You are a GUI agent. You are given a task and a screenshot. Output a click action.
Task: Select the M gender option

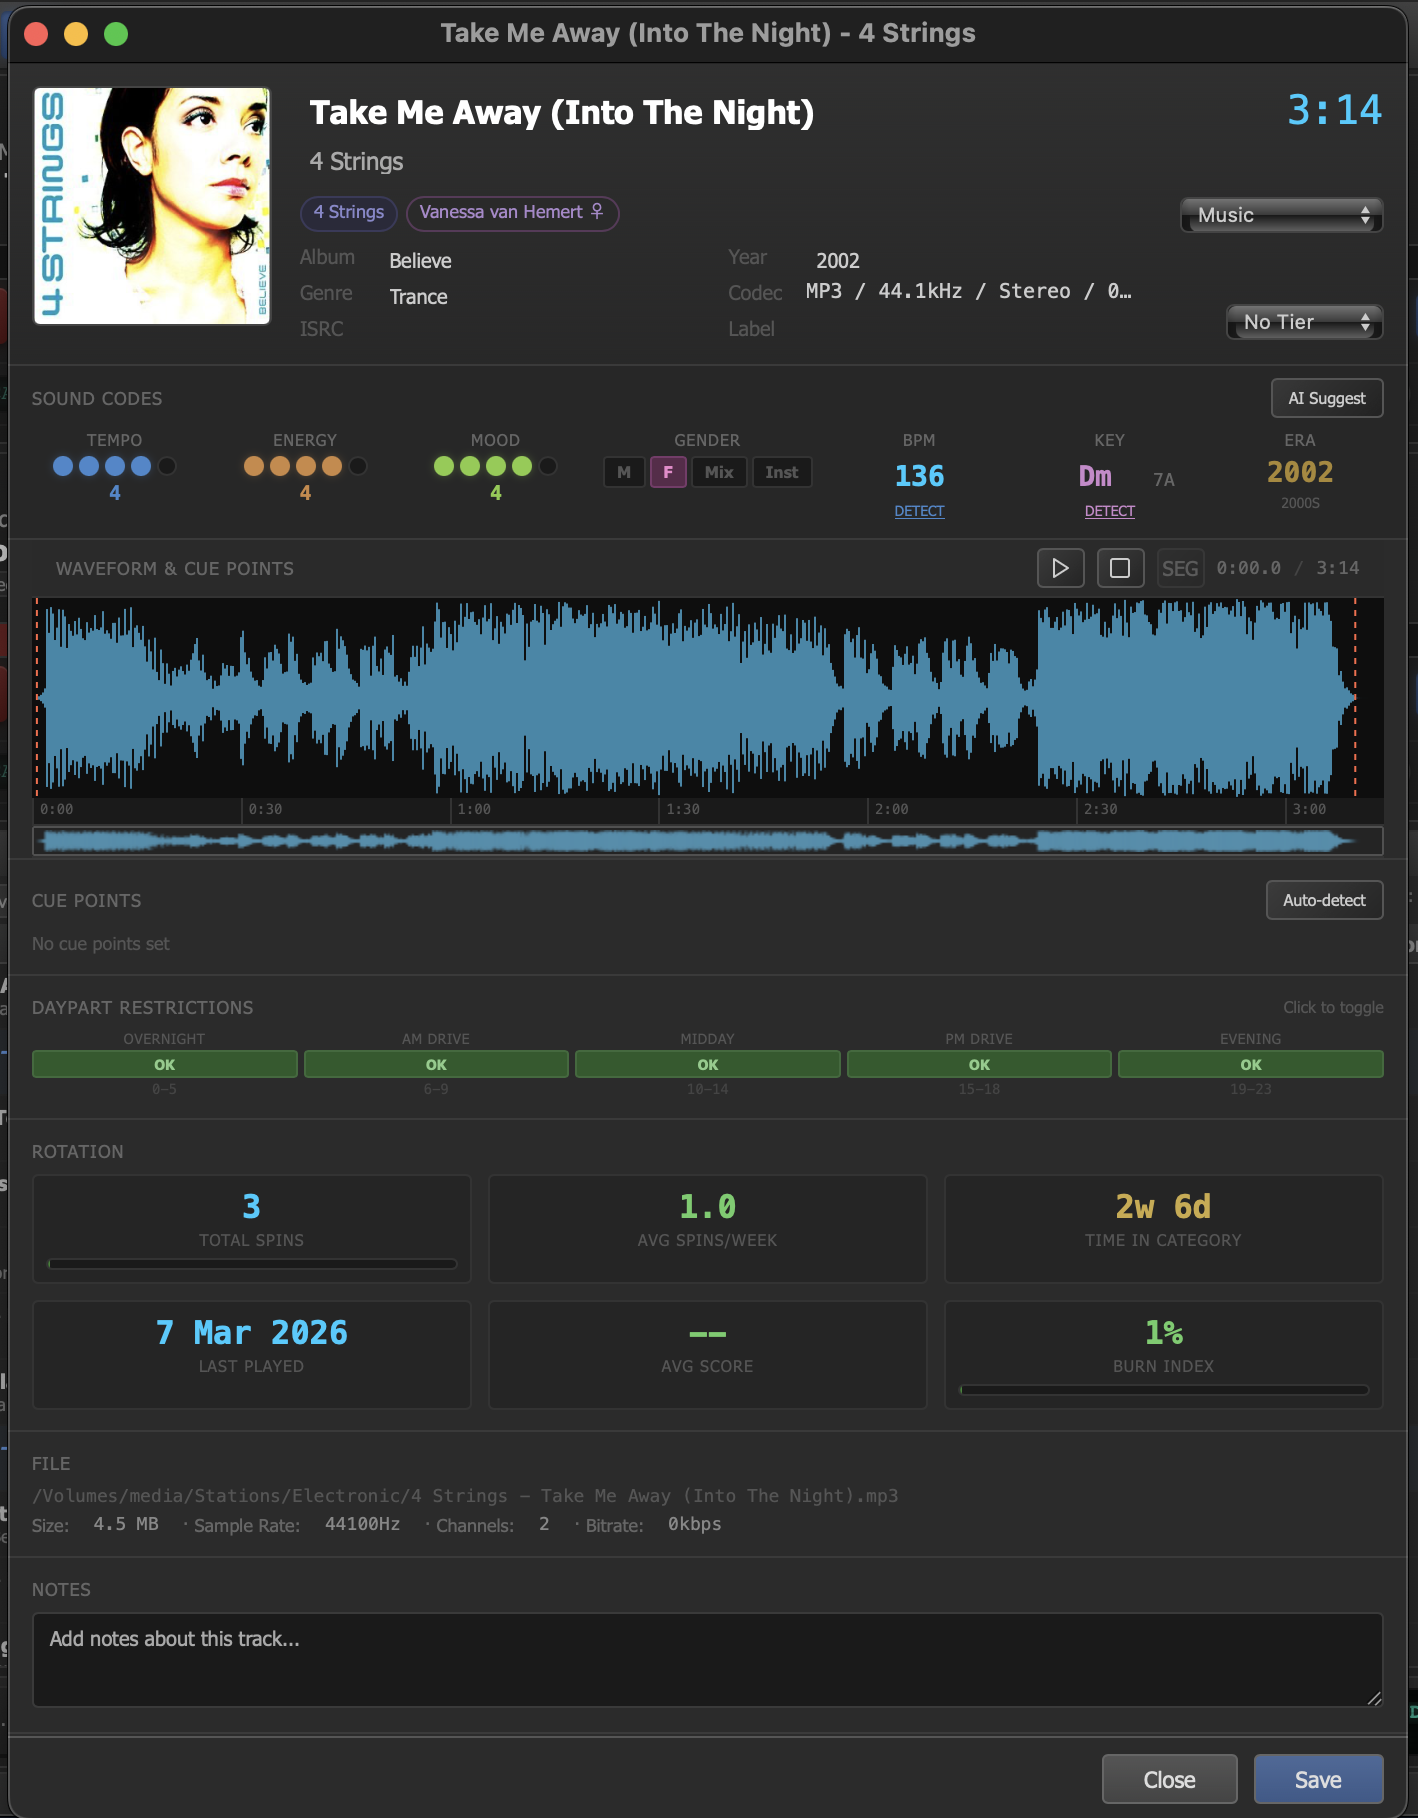(624, 472)
